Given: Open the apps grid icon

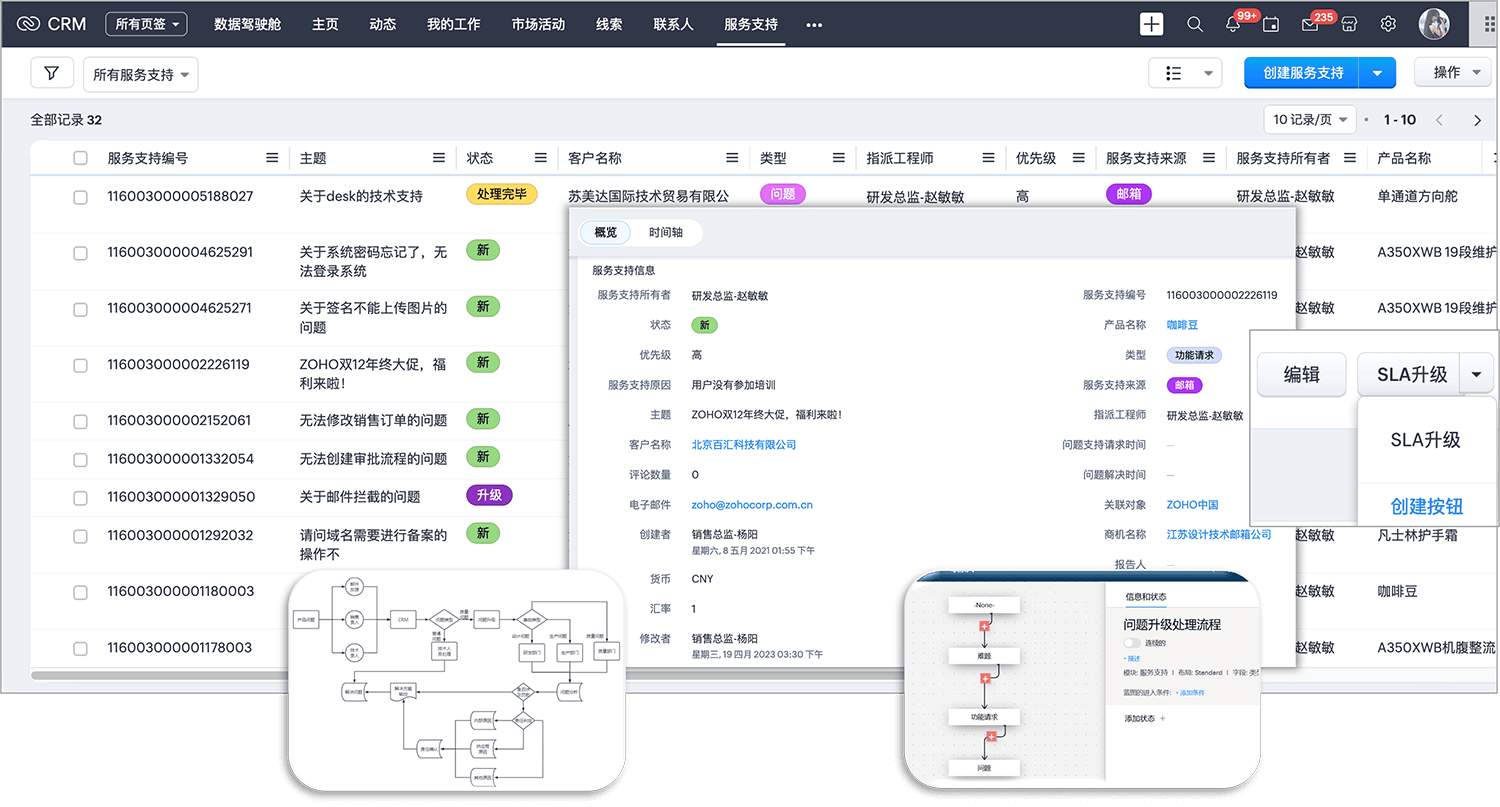Looking at the screenshot, I should pyautogui.click(x=1489, y=24).
